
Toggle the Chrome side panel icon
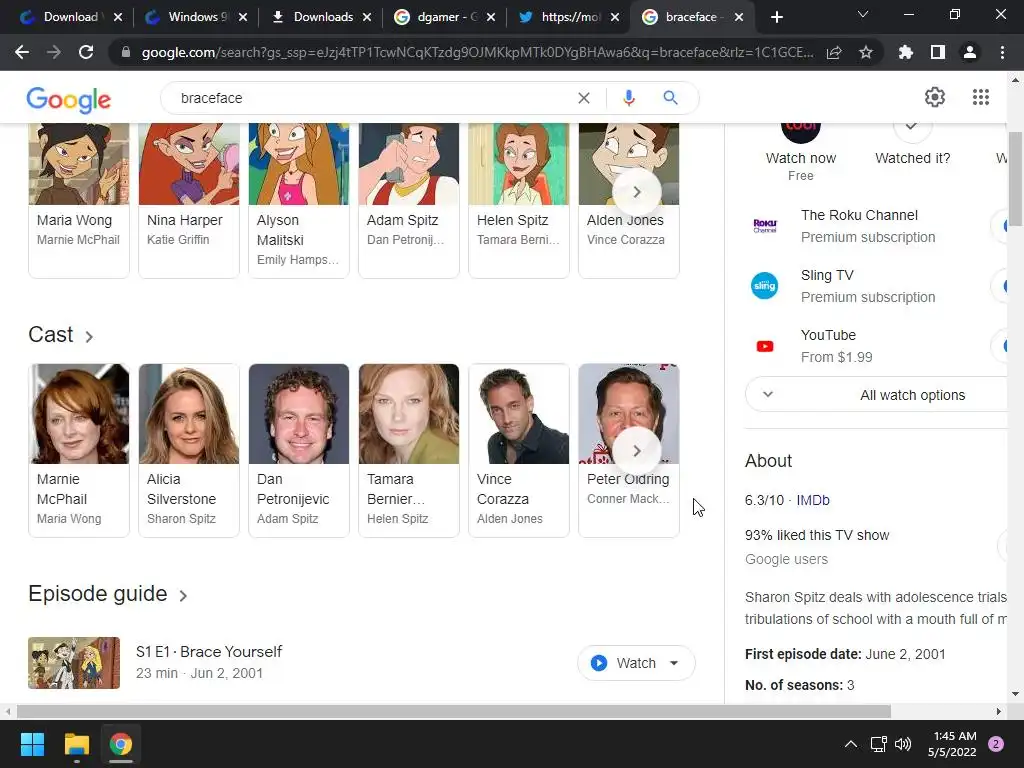938,52
